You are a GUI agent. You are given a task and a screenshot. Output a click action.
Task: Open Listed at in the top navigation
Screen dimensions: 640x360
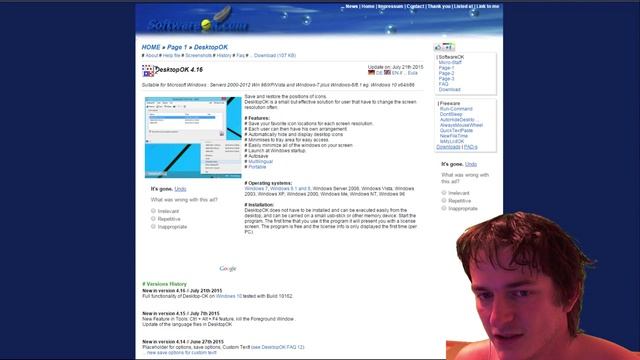pyautogui.click(x=463, y=7)
